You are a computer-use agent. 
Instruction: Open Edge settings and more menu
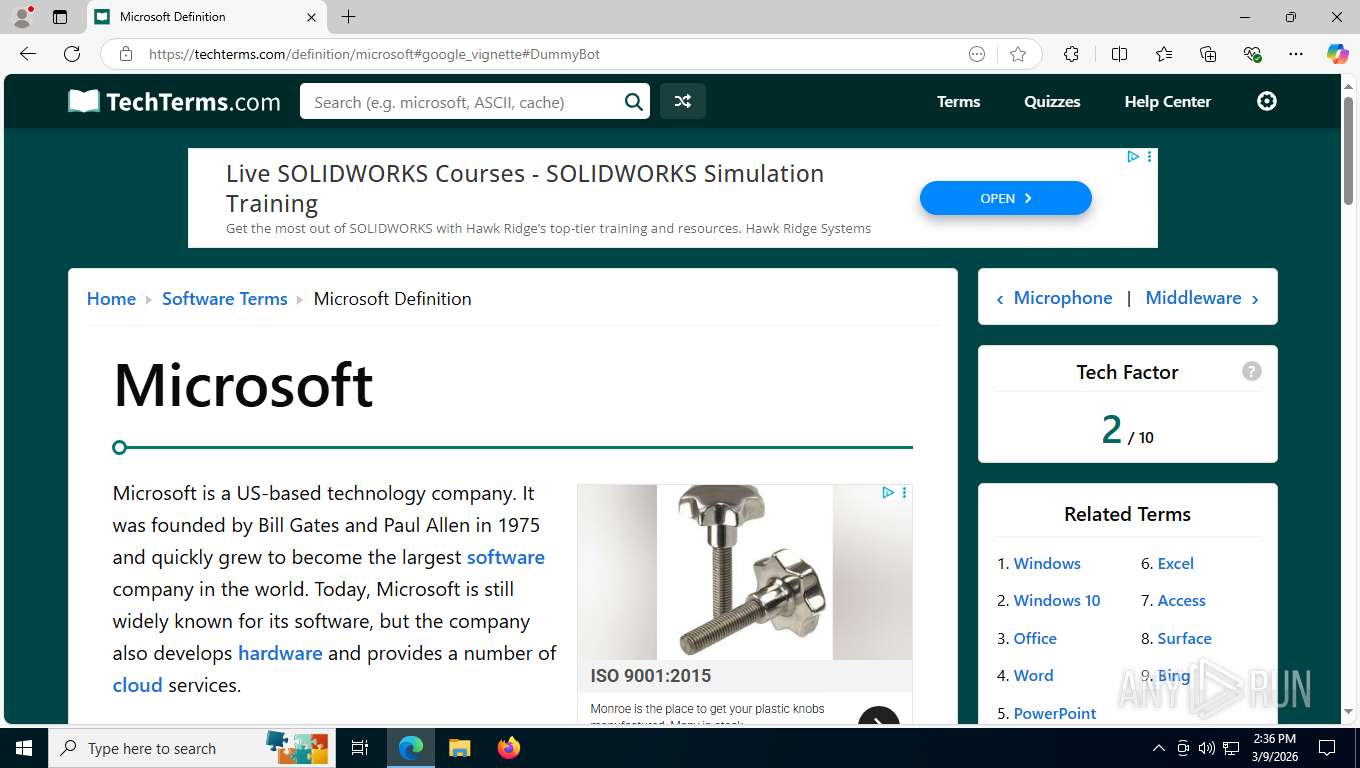coord(1296,54)
